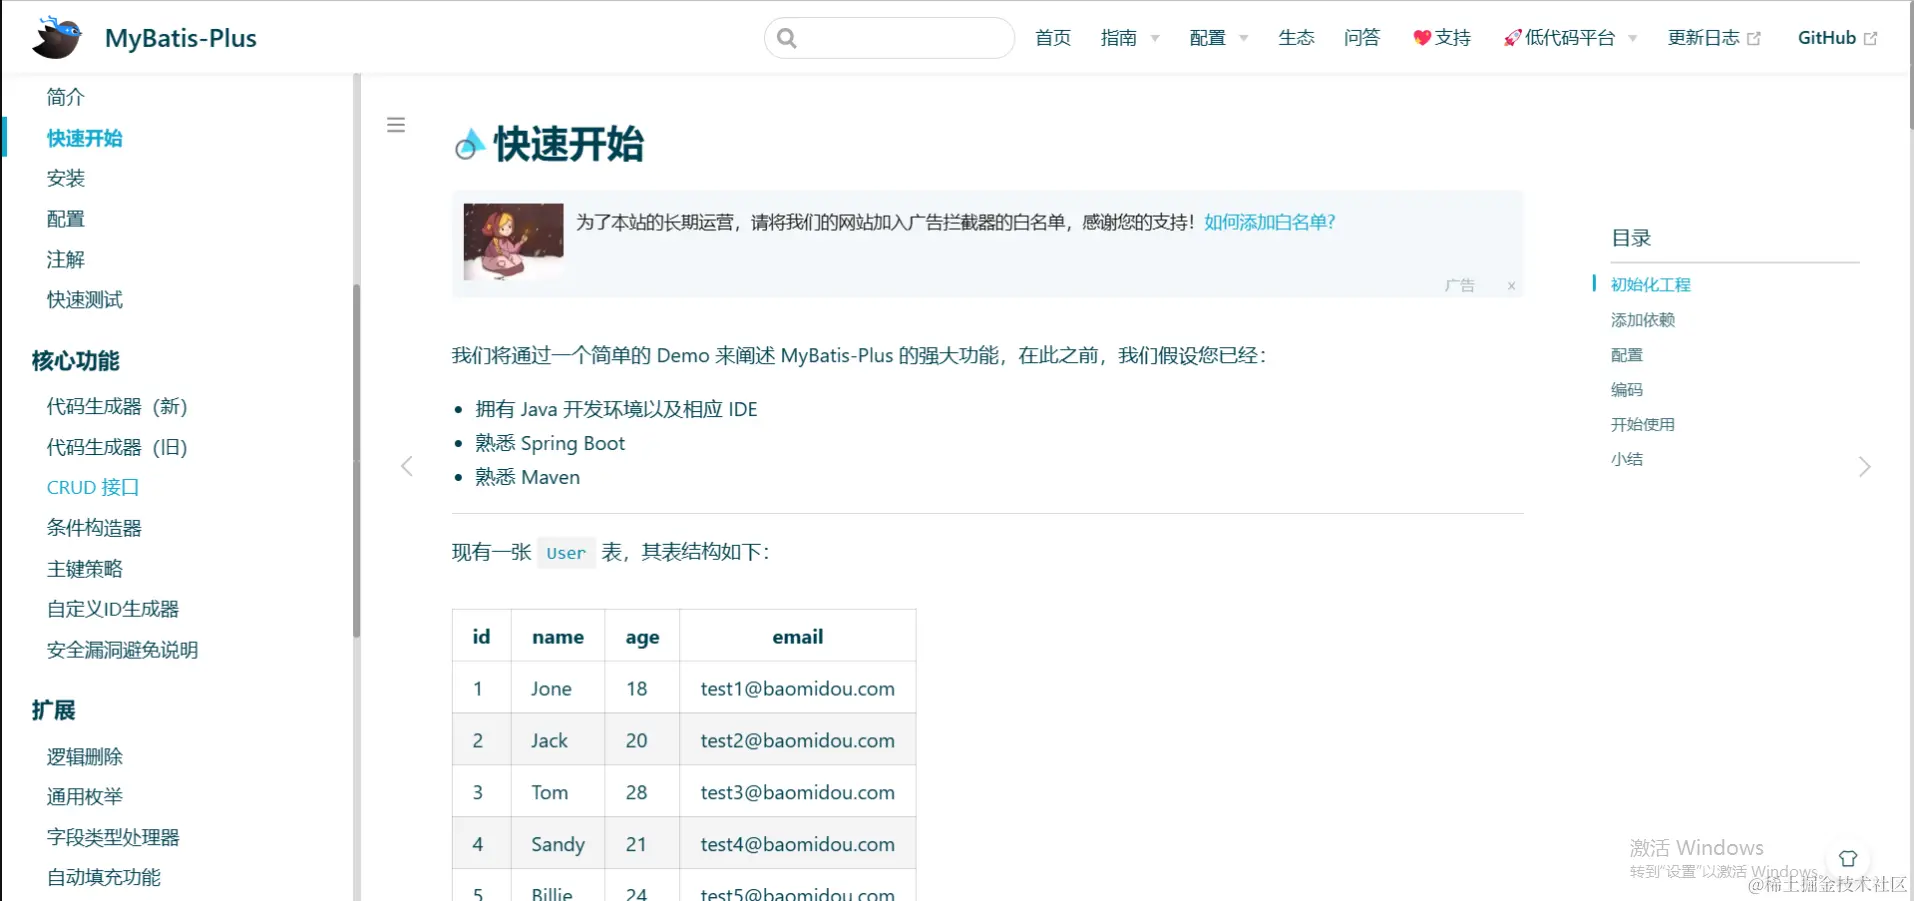Click the page vertical scrollbar thumb

[1911, 65]
